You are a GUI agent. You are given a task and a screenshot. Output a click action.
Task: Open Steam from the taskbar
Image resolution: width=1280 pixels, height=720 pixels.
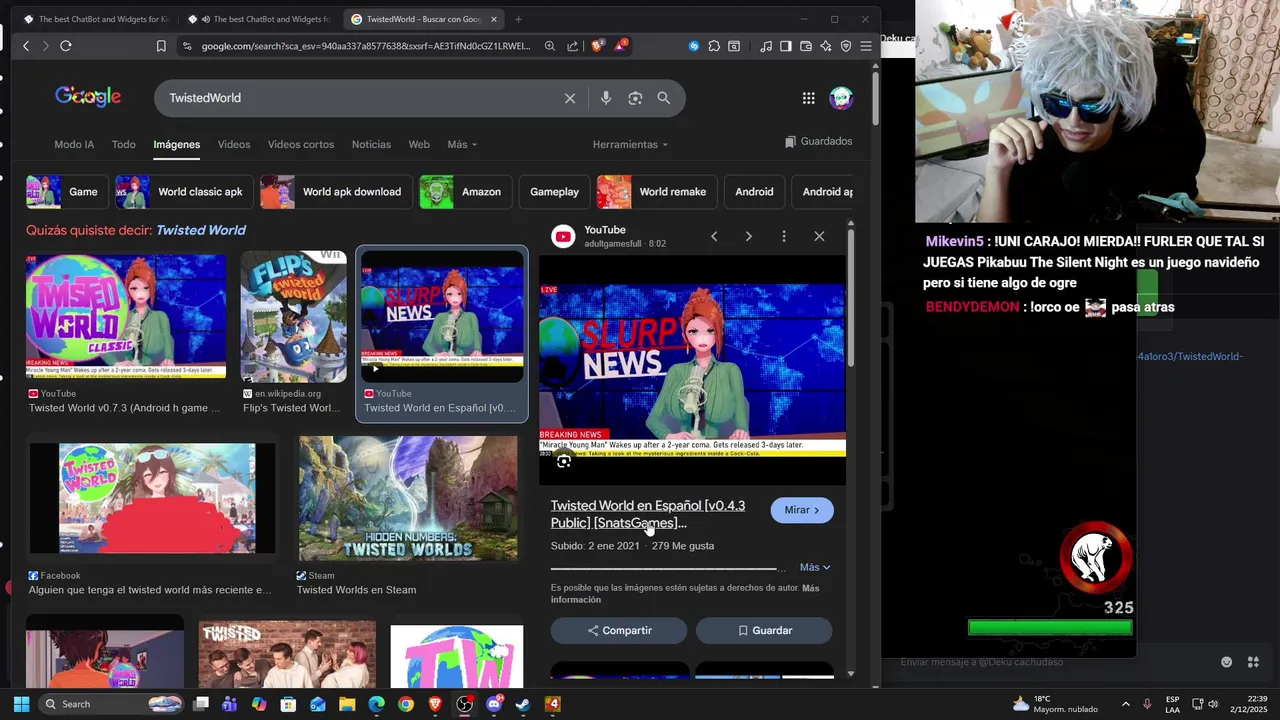tap(523, 704)
